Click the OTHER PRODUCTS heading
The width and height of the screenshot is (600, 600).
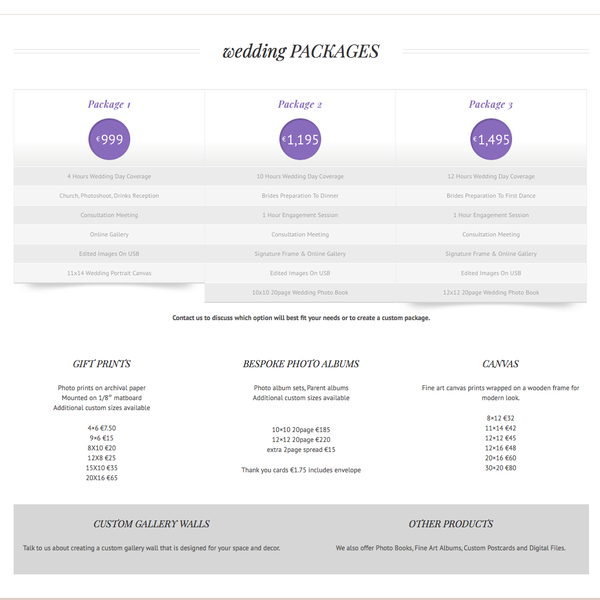[x=451, y=524]
